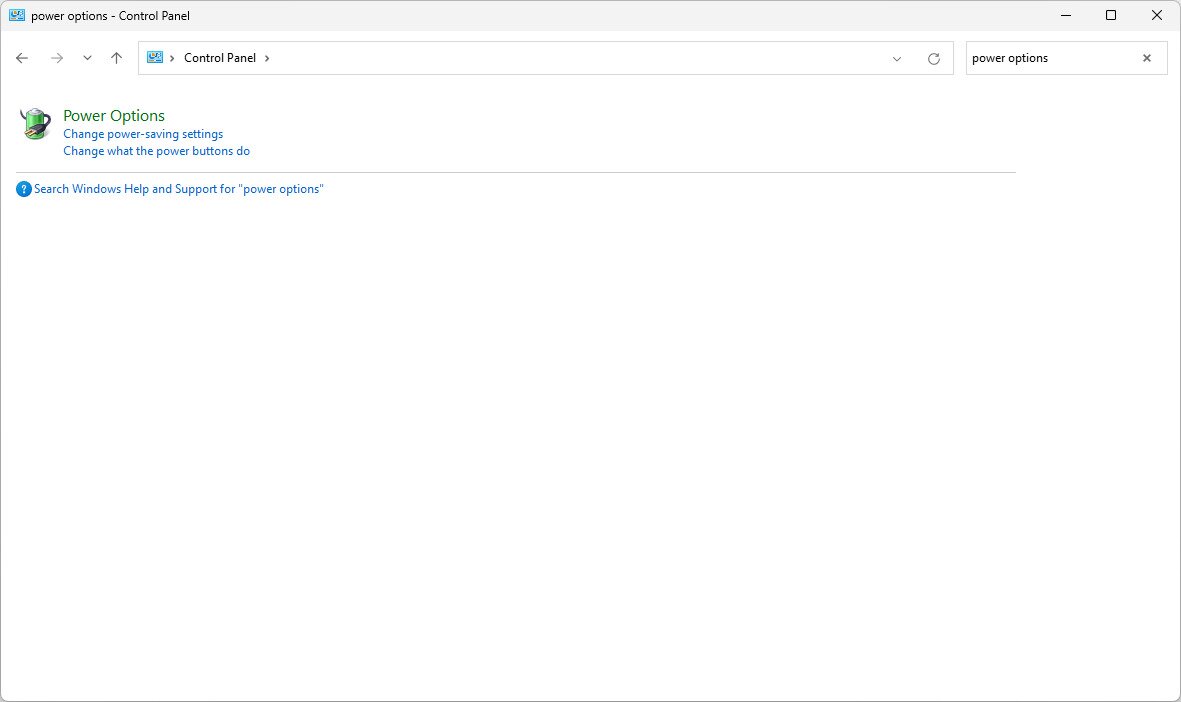Open Change what the power buttons do

point(157,151)
